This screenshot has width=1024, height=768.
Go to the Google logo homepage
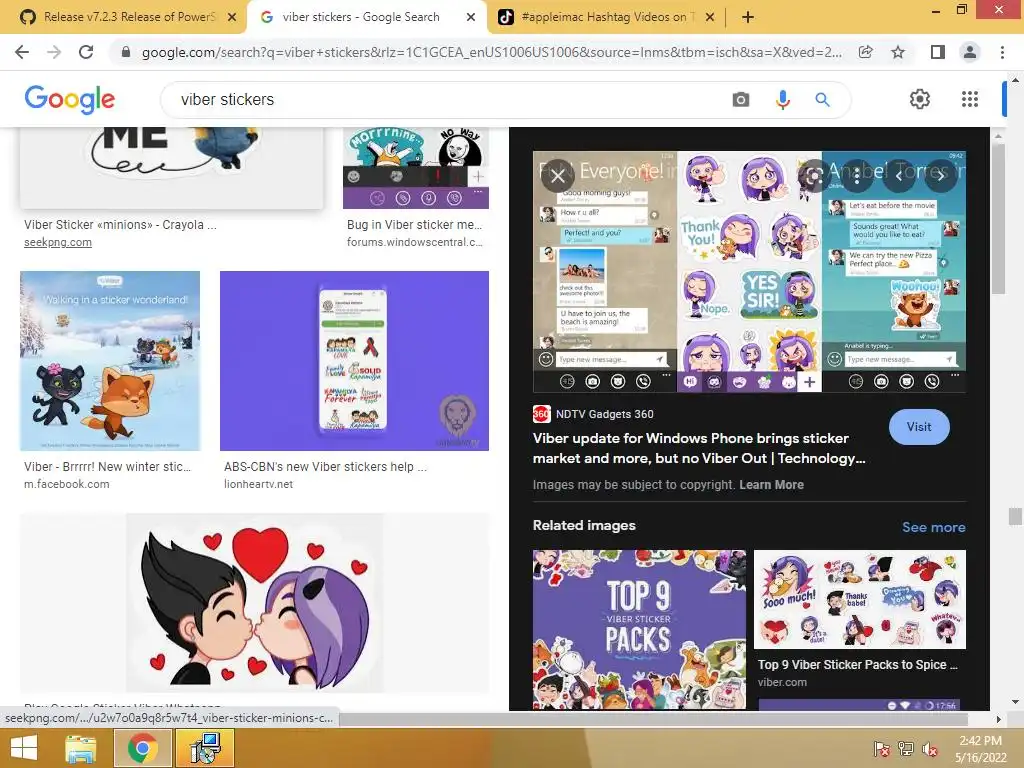point(70,100)
